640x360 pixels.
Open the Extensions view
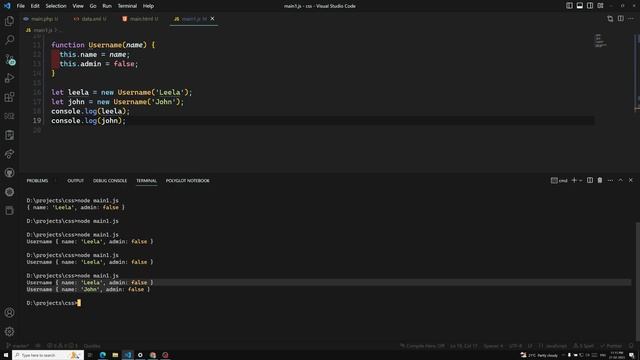[x=9, y=97]
